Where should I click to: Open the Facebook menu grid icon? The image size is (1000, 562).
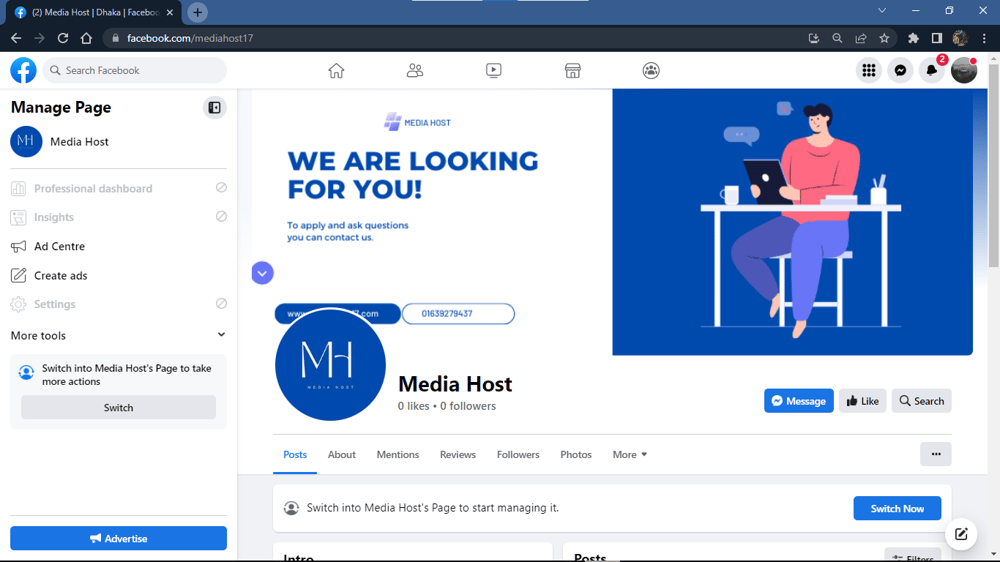[869, 70]
